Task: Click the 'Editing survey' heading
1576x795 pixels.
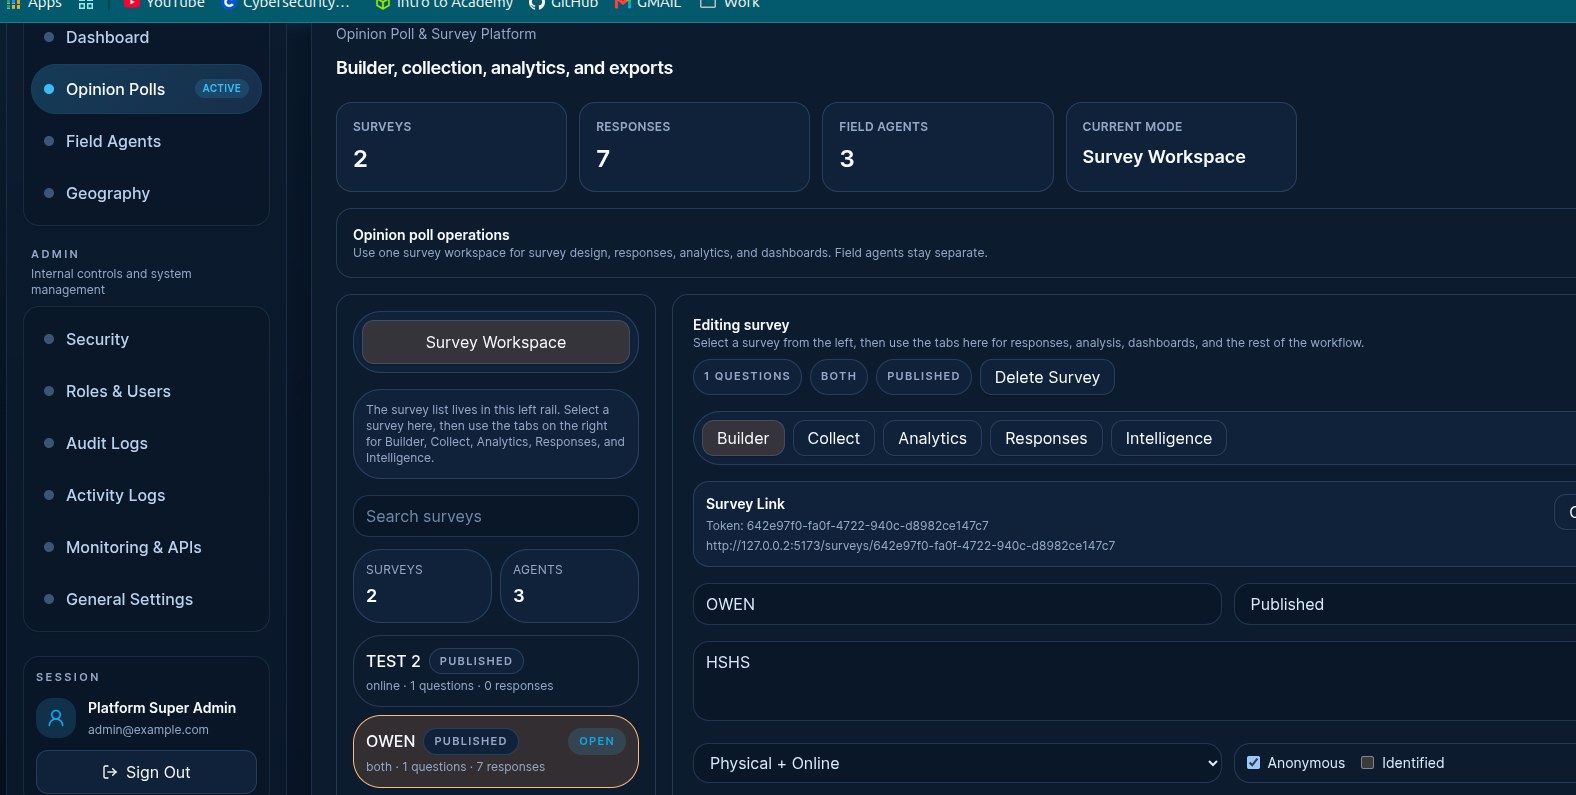Action: [x=741, y=325]
